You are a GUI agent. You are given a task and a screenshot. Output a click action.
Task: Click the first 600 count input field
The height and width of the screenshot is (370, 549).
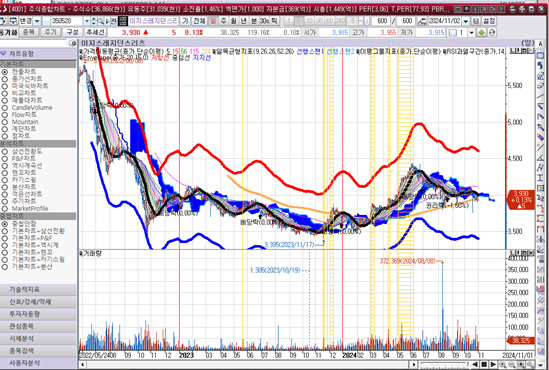(381, 21)
